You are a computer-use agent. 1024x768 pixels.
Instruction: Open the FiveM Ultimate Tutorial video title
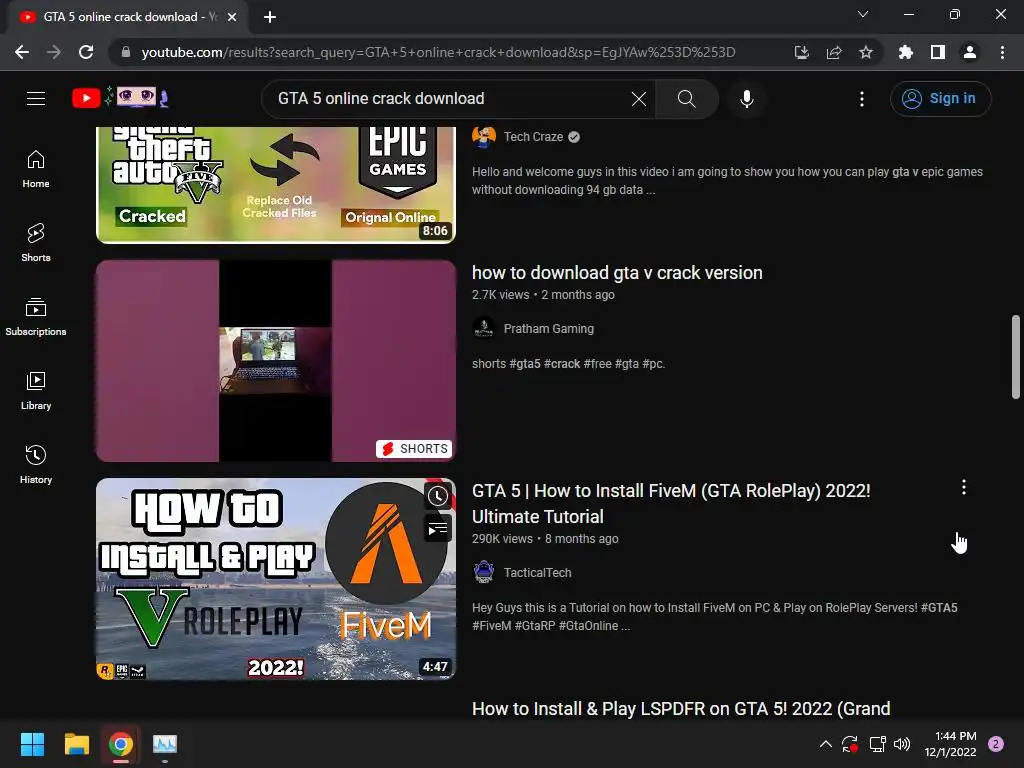(671, 504)
